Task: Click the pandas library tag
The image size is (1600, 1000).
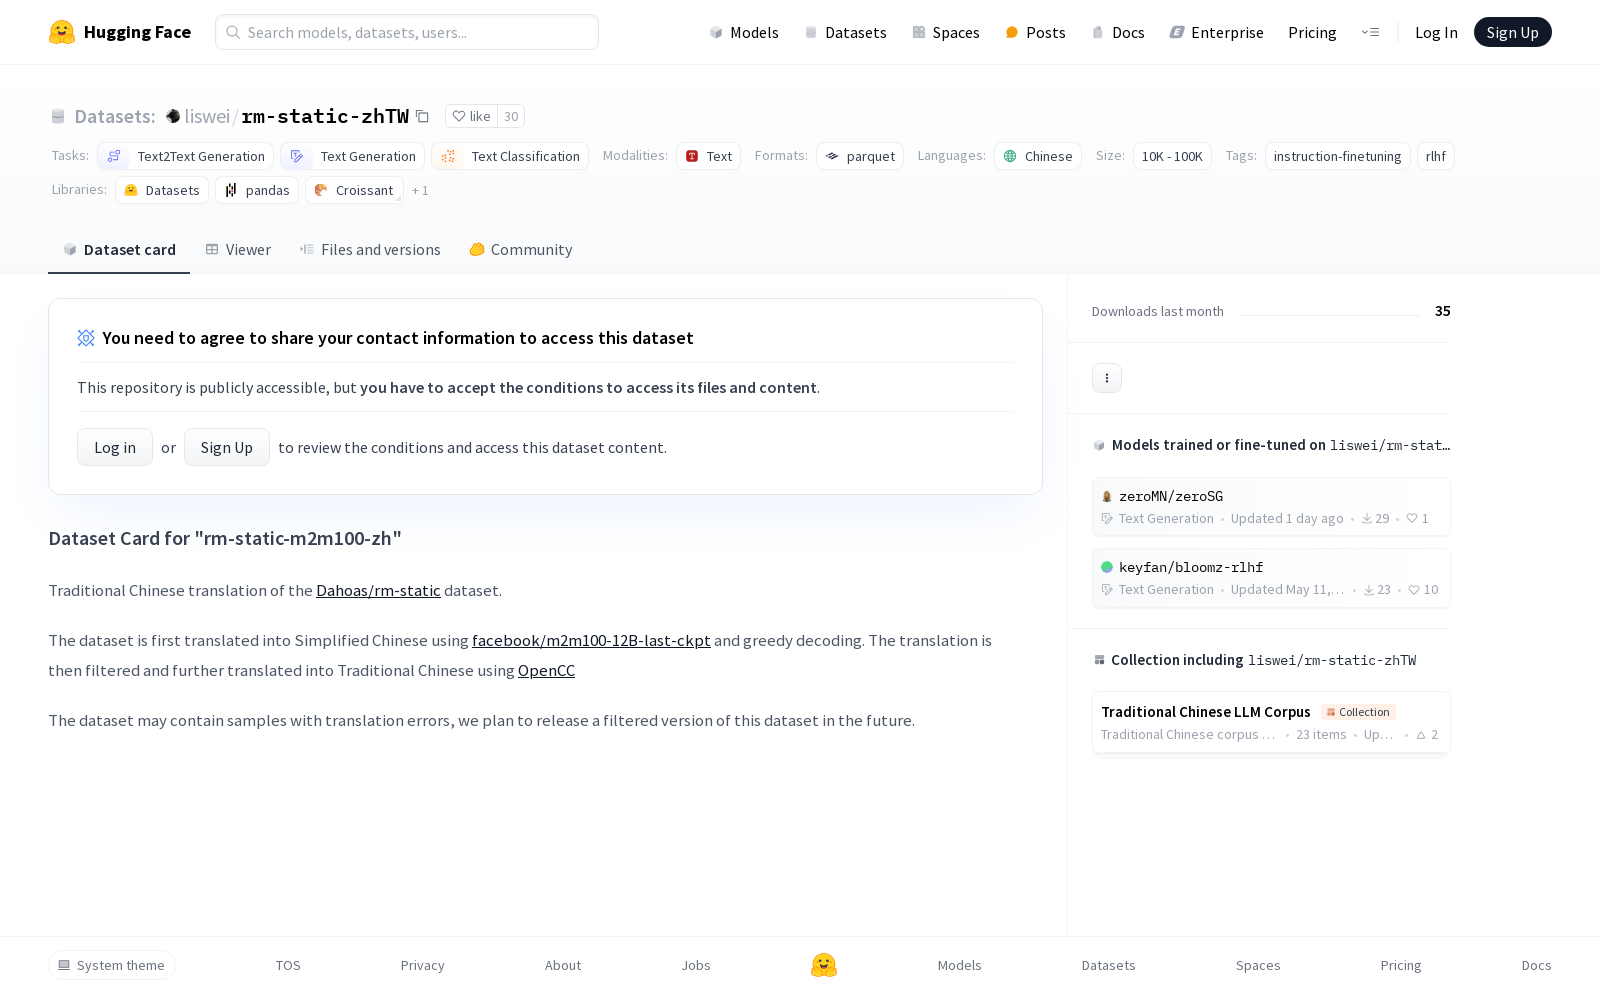Action: click(x=257, y=190)
